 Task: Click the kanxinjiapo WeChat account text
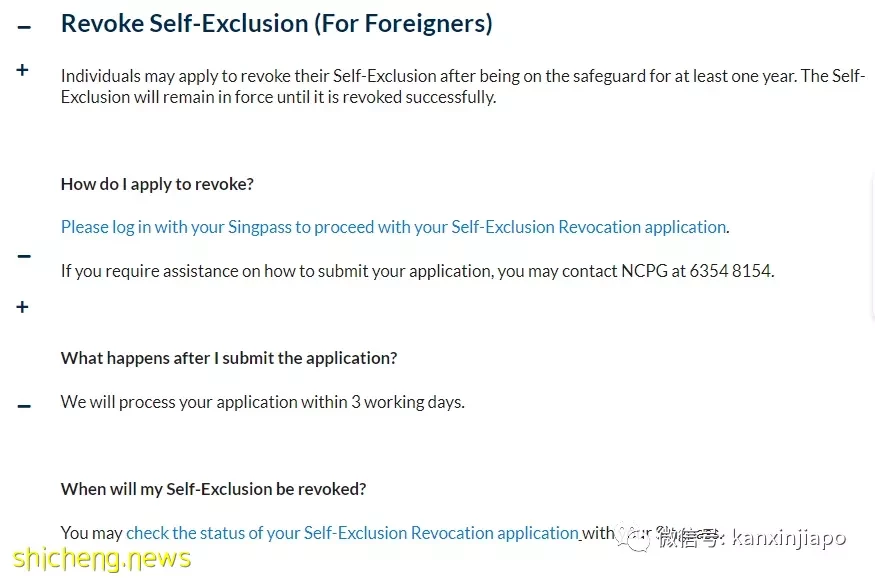coord(789,538)
